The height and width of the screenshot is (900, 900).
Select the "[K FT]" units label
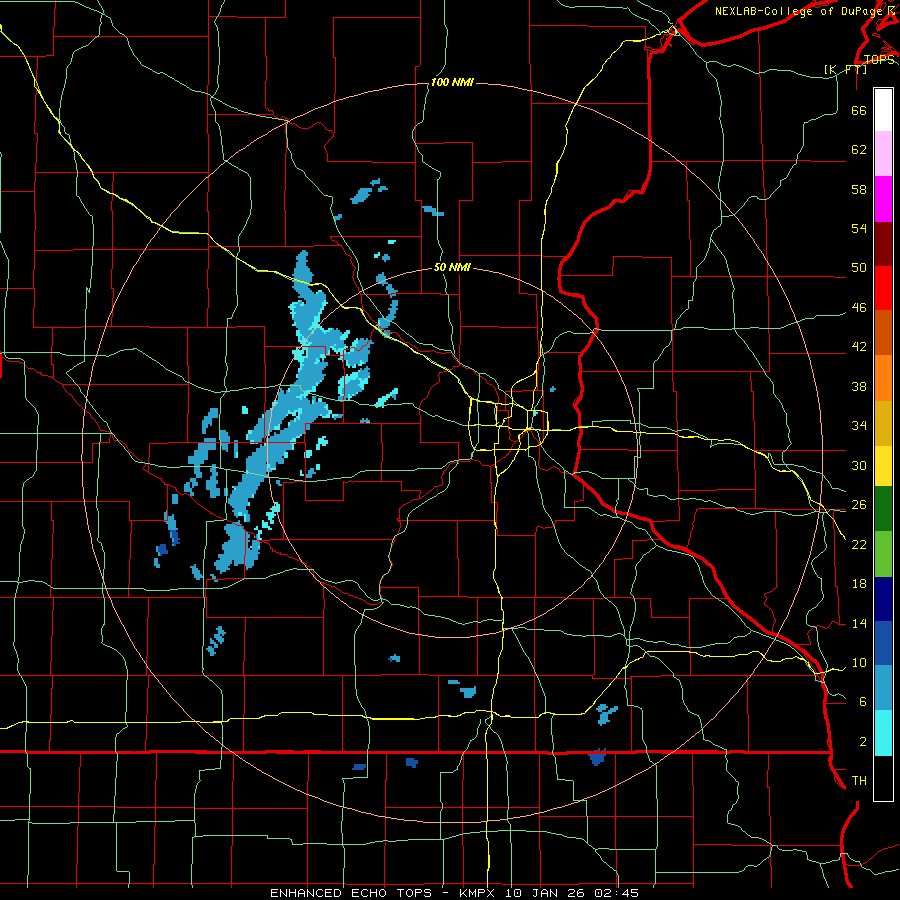845,69
